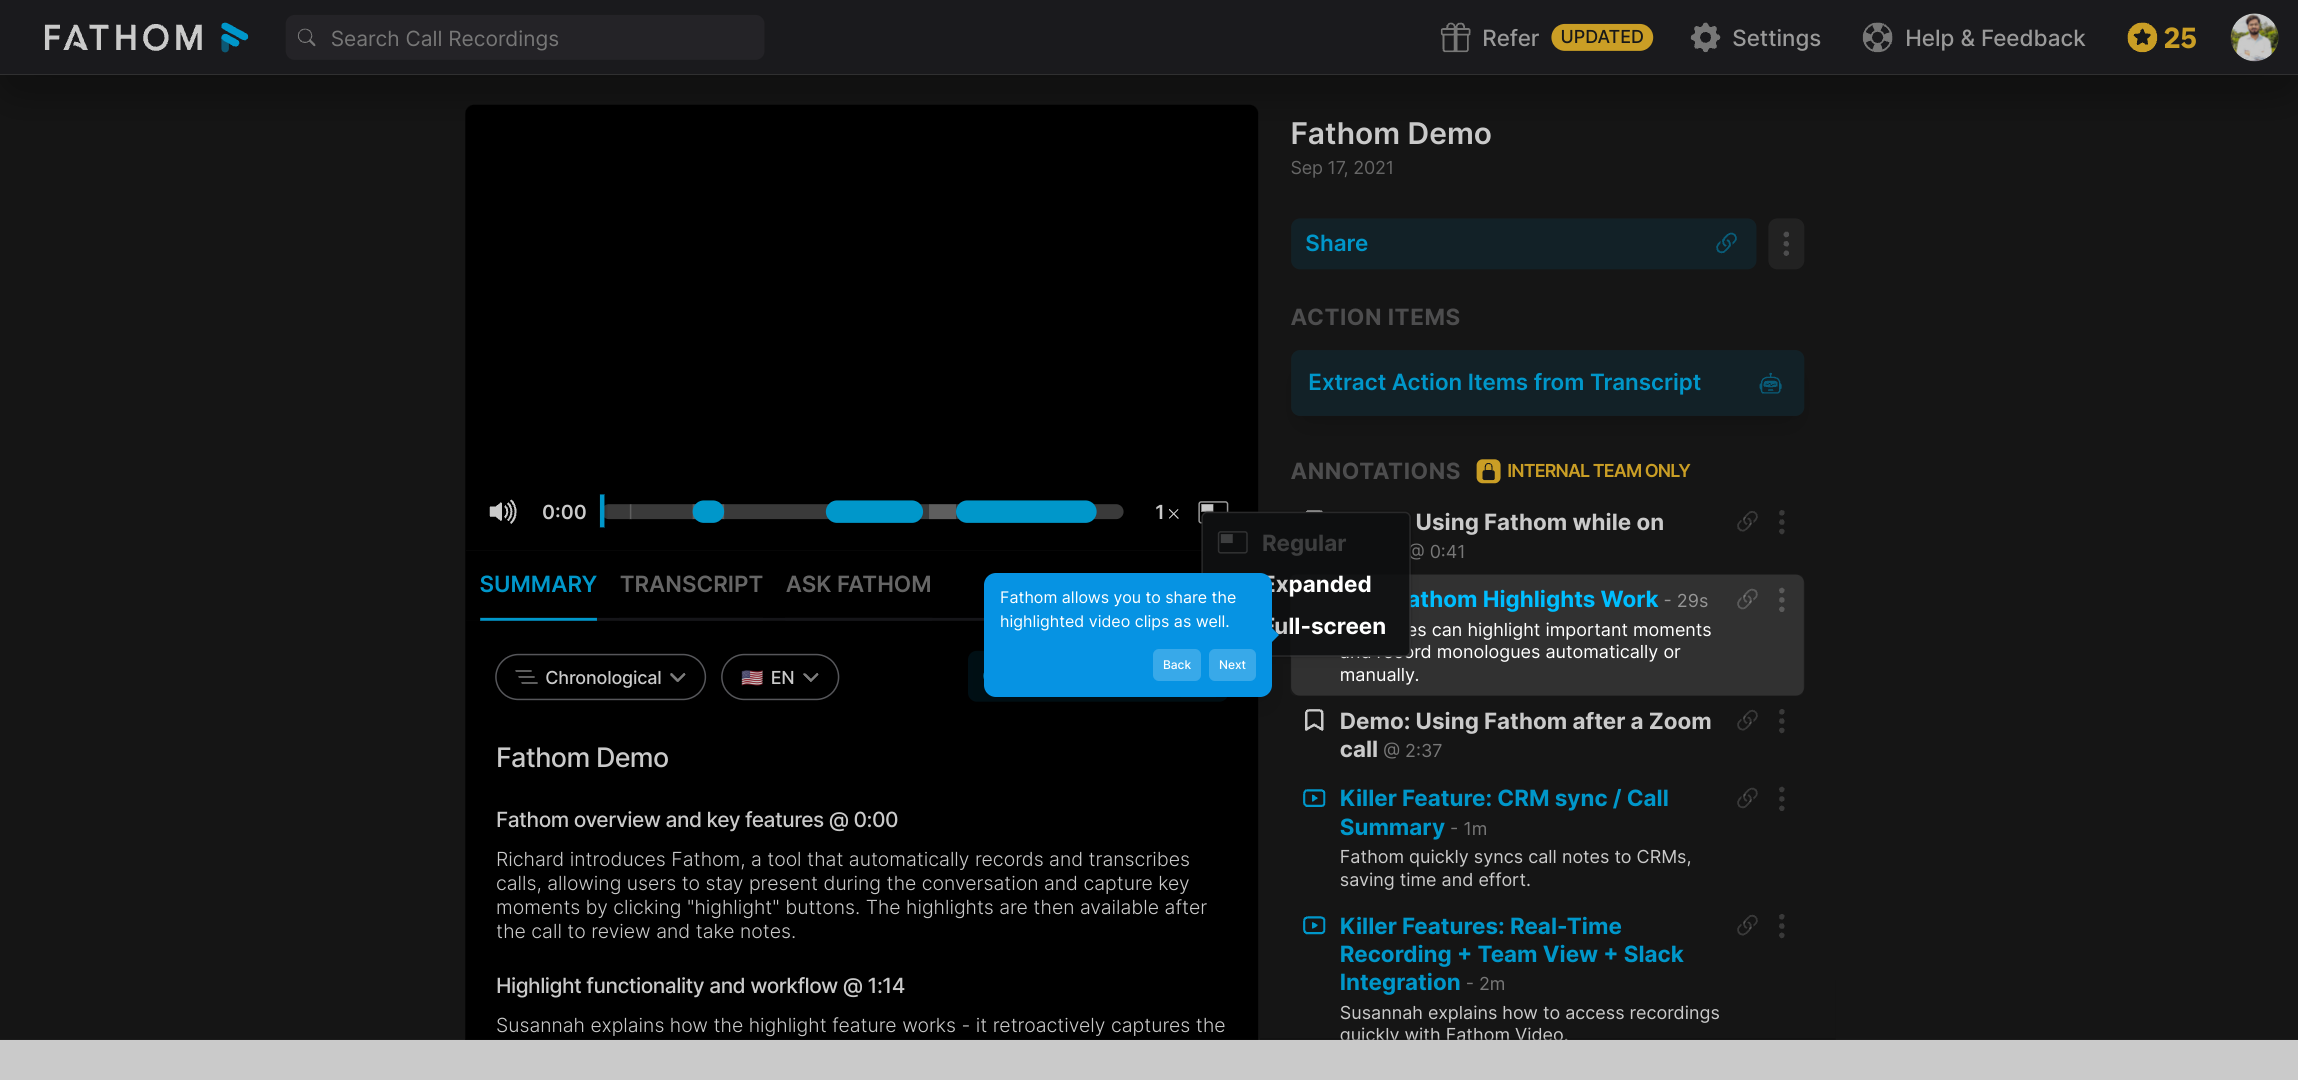Click the Share button
The width and height of the screenshot is (2298, 1080).
[x=1523, y=244]
